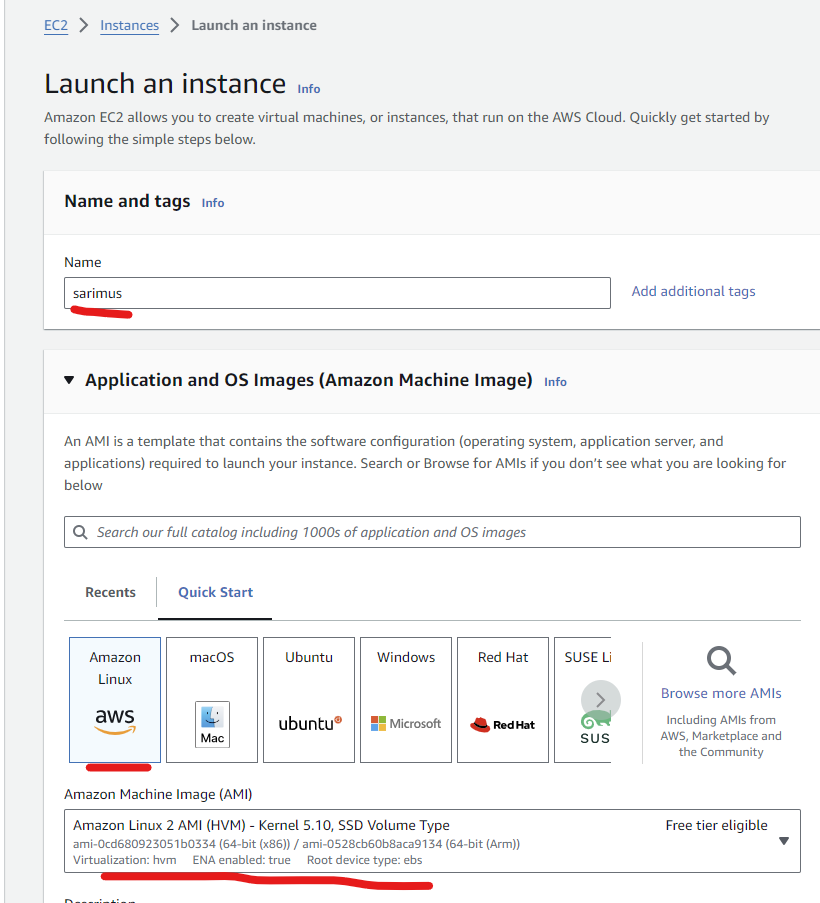Screen dimensions: 820x903
Task: Select the SUSE Linux AMI tile
Action: tap(583, 700)
